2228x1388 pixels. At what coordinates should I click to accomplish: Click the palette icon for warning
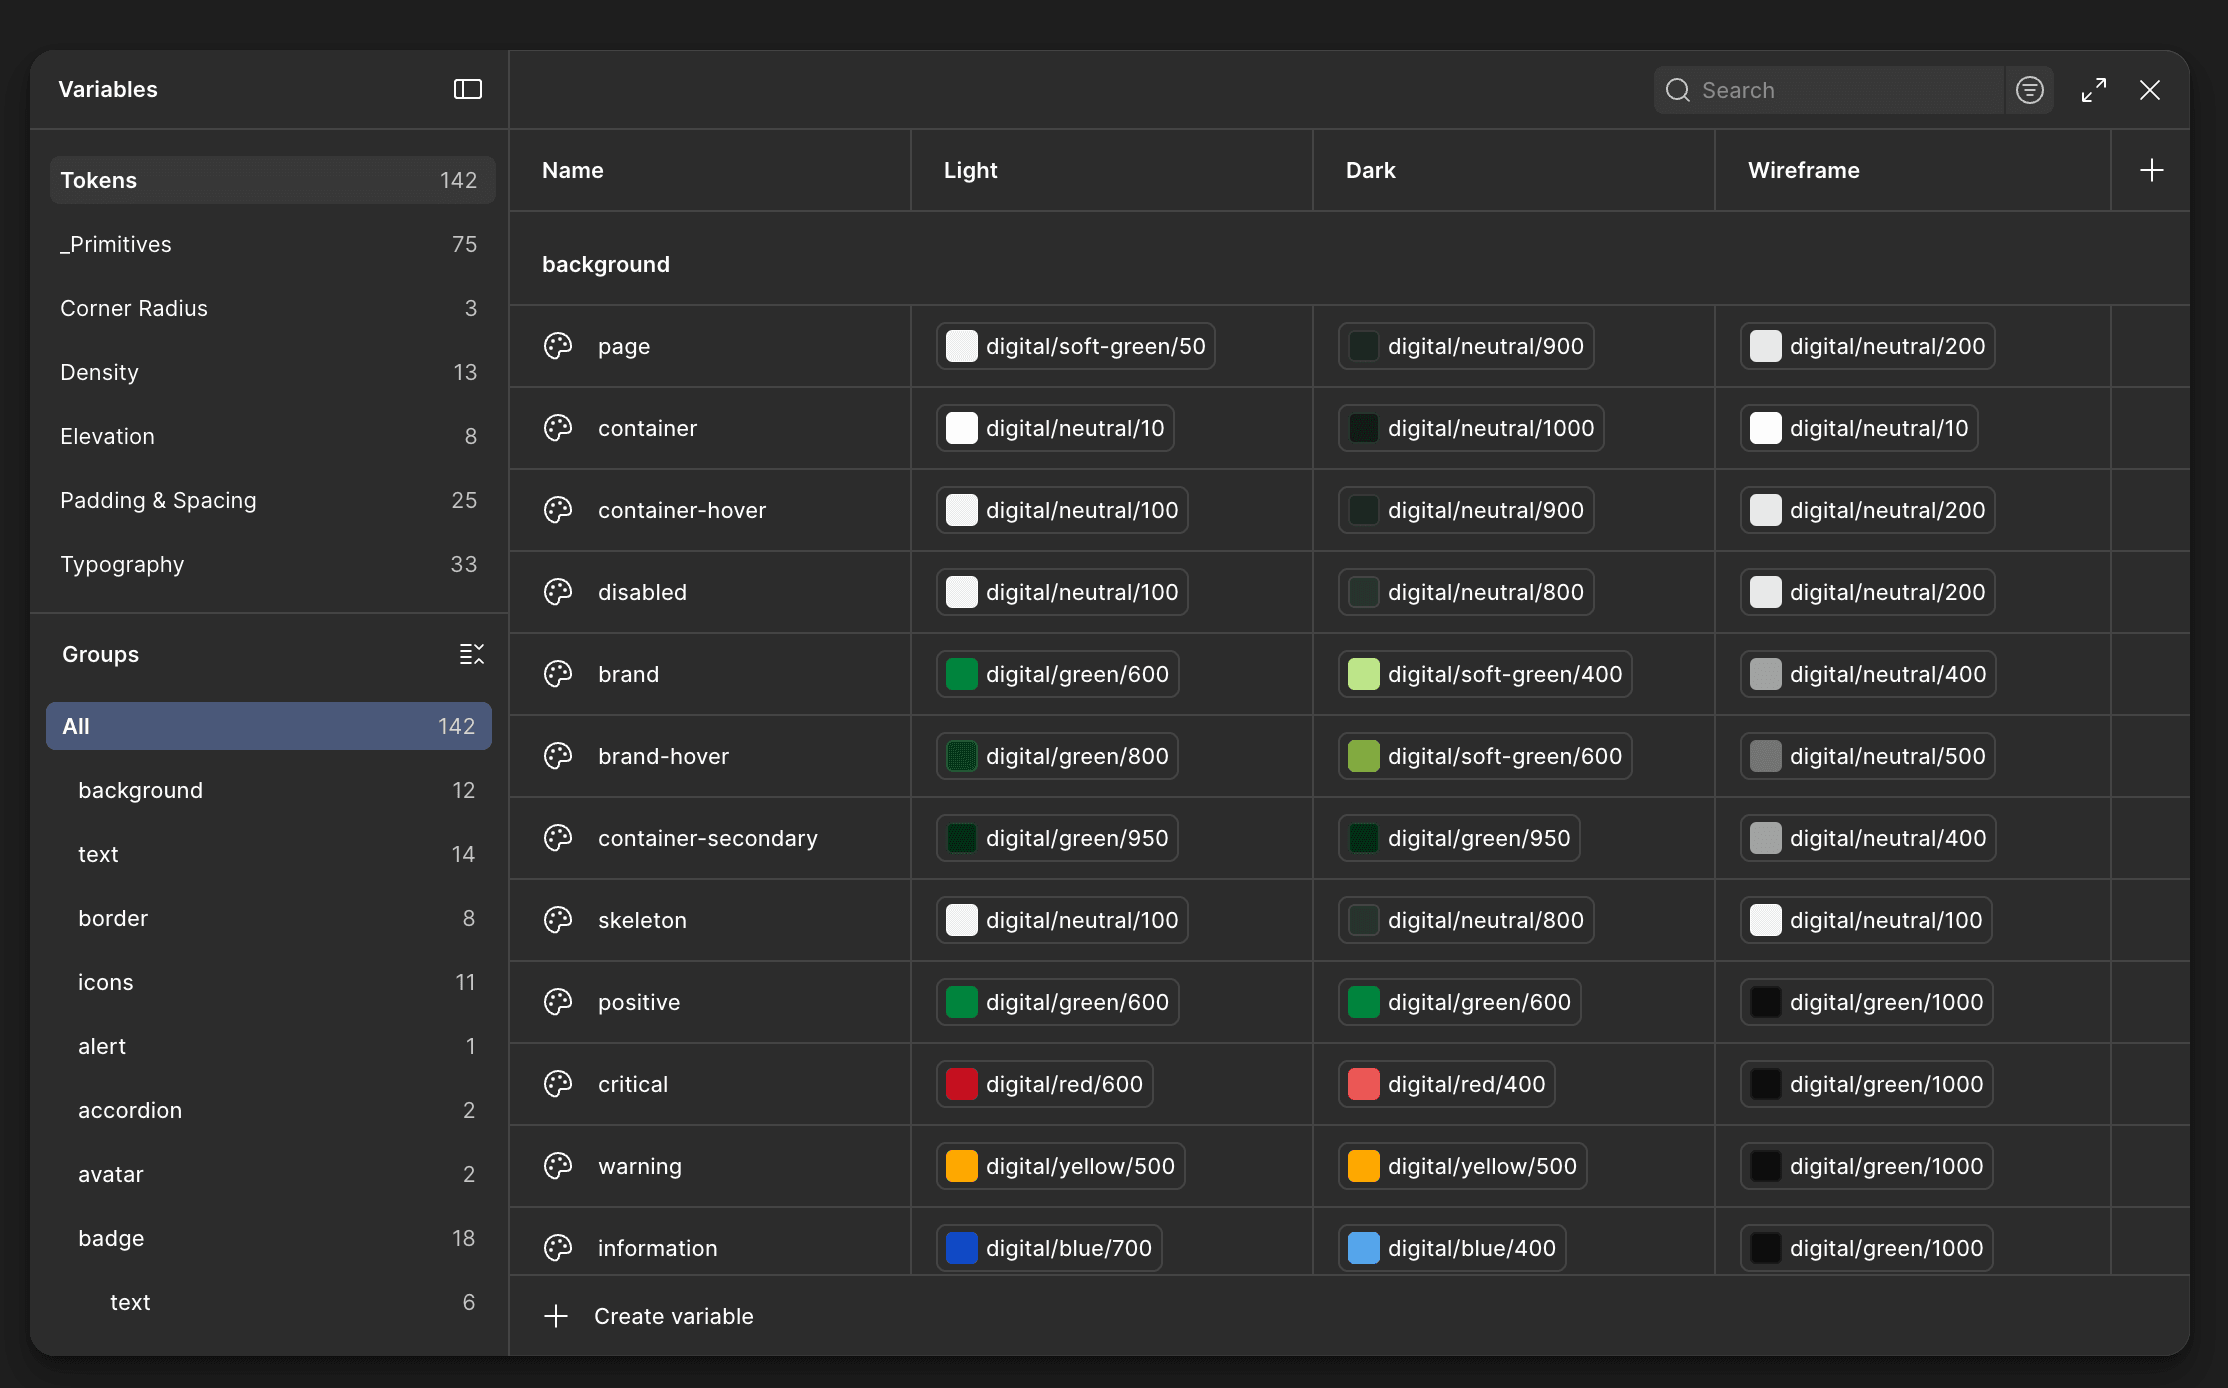coord(558,1166)
